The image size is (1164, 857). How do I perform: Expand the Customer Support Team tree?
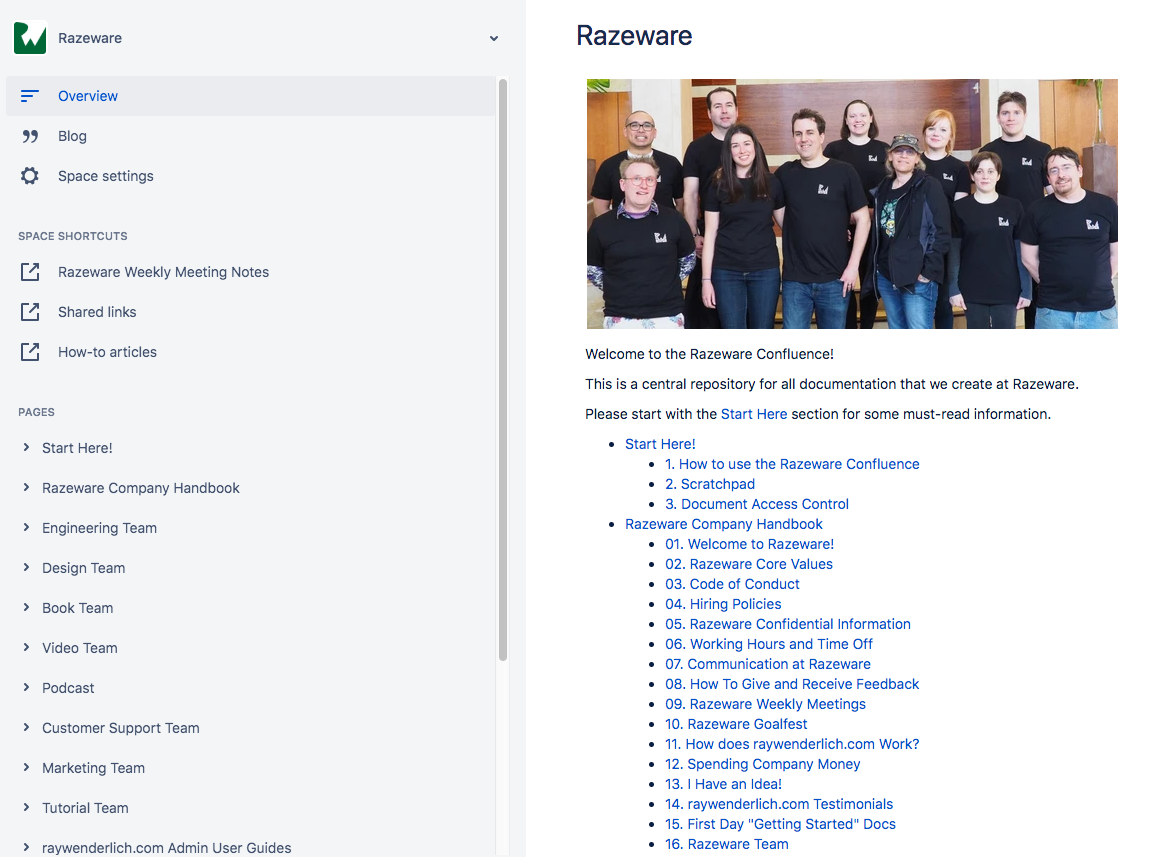point(26,727)
